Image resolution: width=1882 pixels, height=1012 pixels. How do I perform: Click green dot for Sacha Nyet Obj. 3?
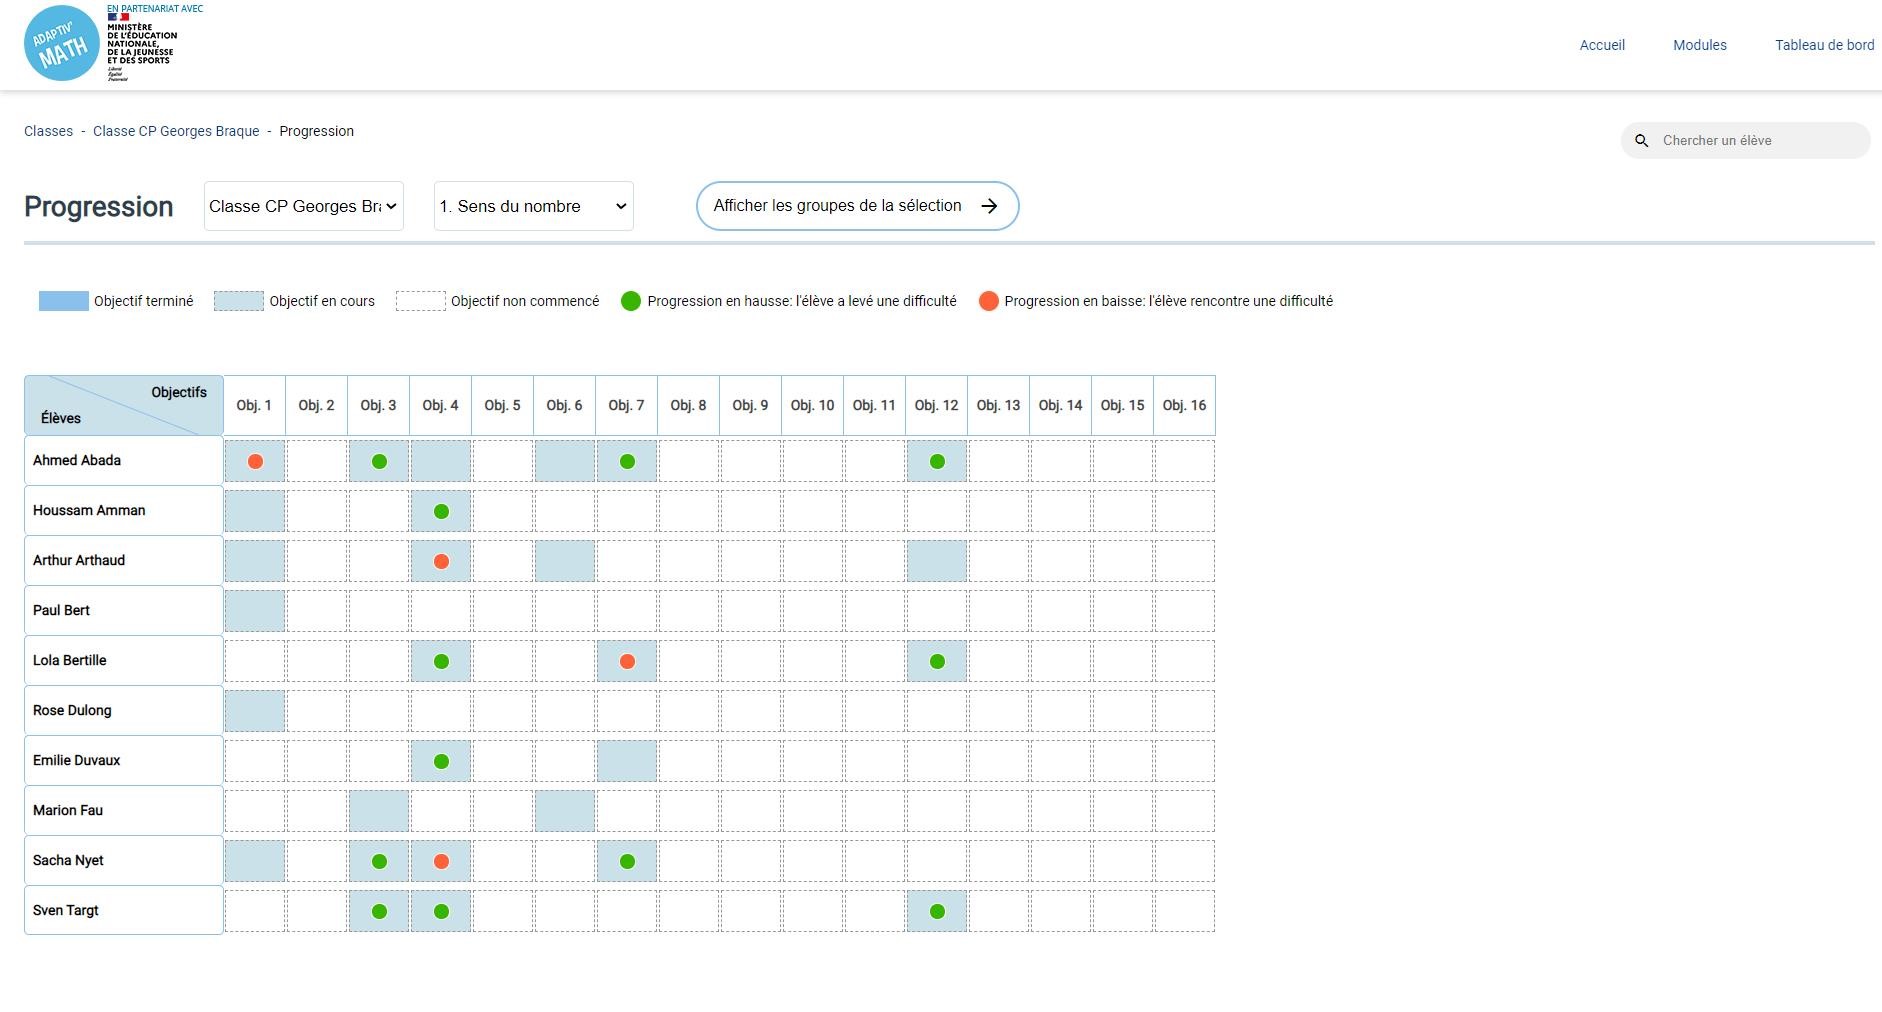379,861
